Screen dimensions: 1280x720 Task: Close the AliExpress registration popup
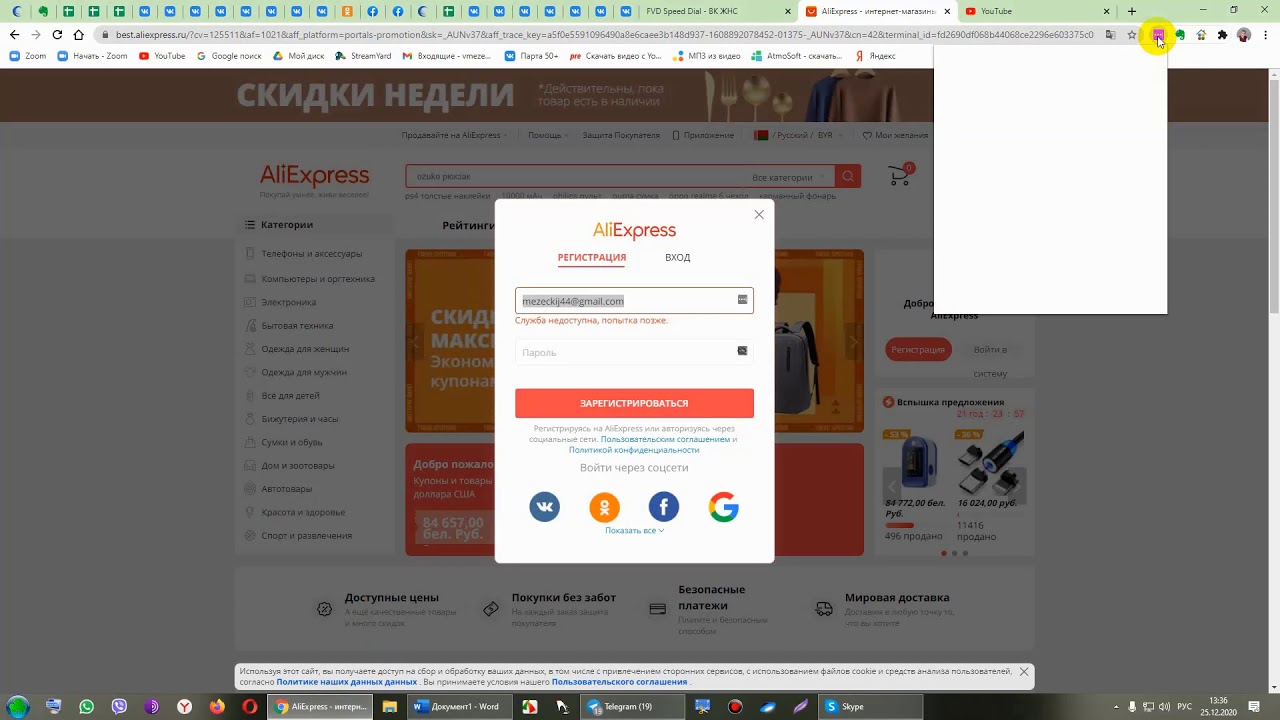coord(759,214)
